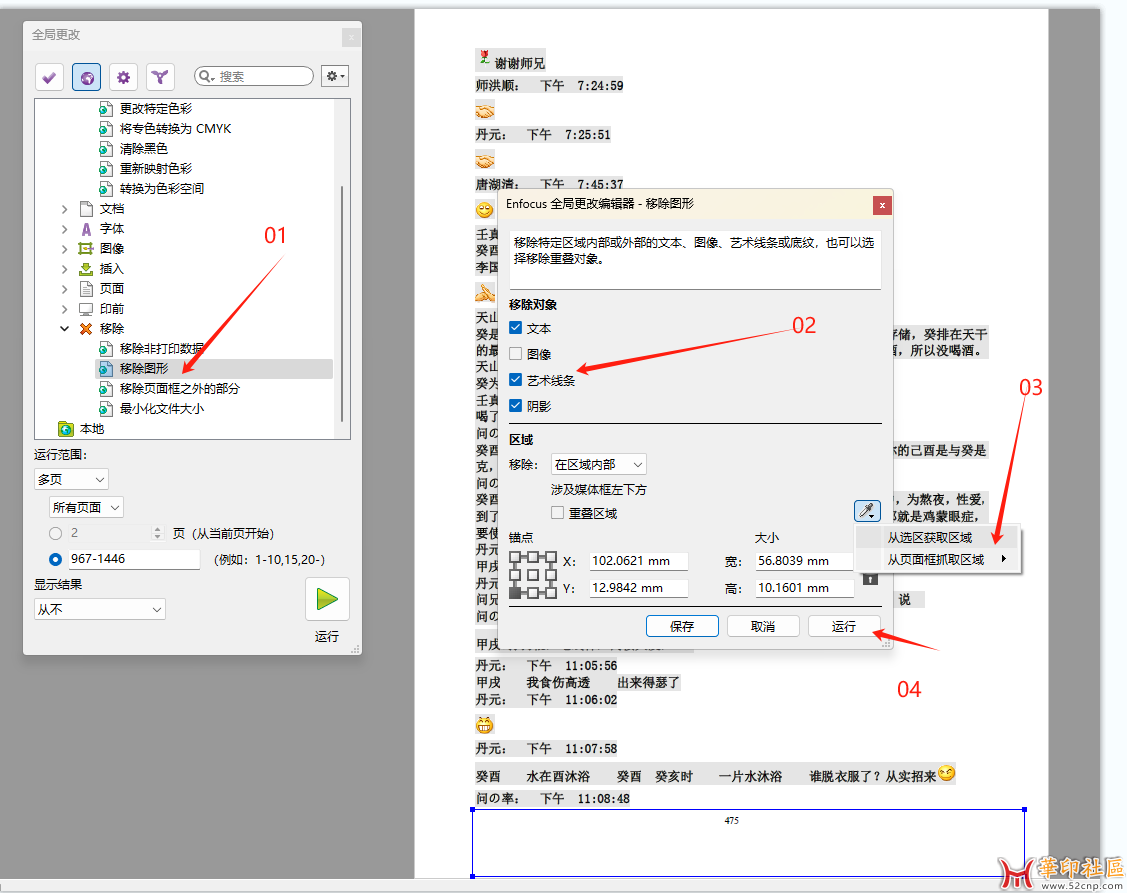
Task: Click the bottom-left anchor point in grid
Action: coord(515,593)
